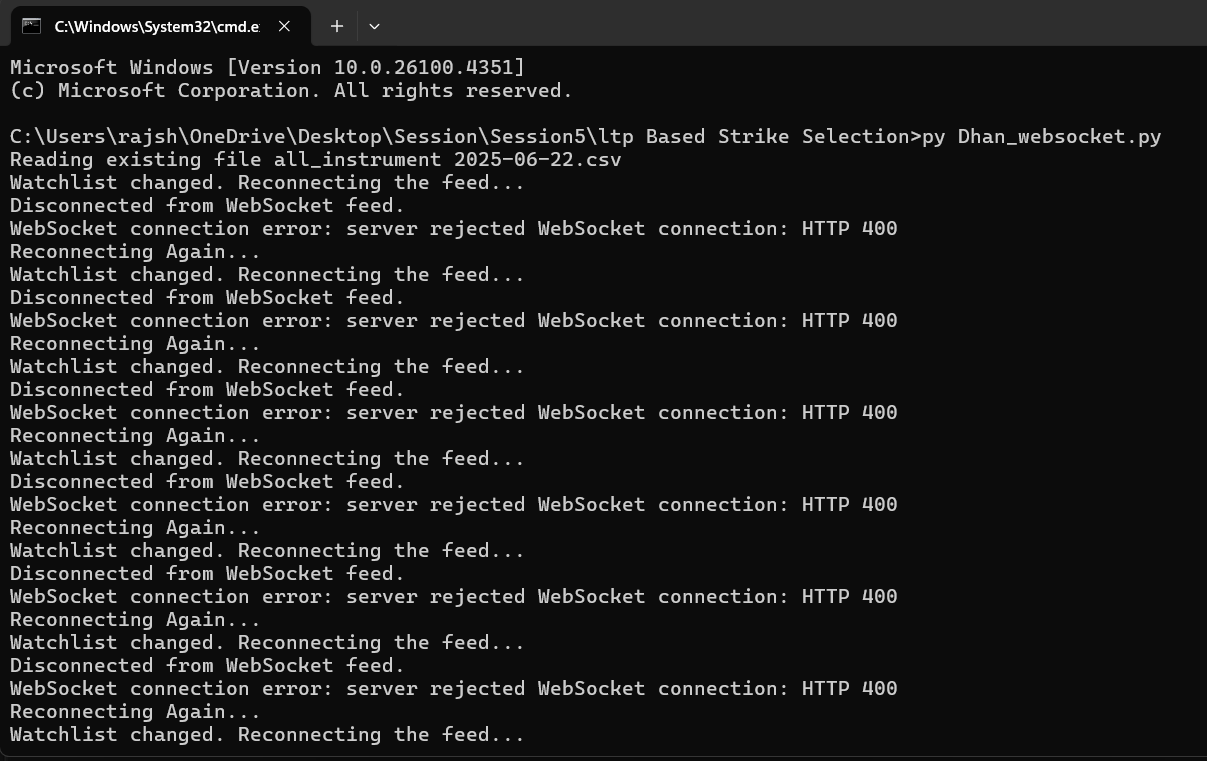Click the Reading existing file output line
This screenshot has height=761, width=1207.
[x=316, y=160]
